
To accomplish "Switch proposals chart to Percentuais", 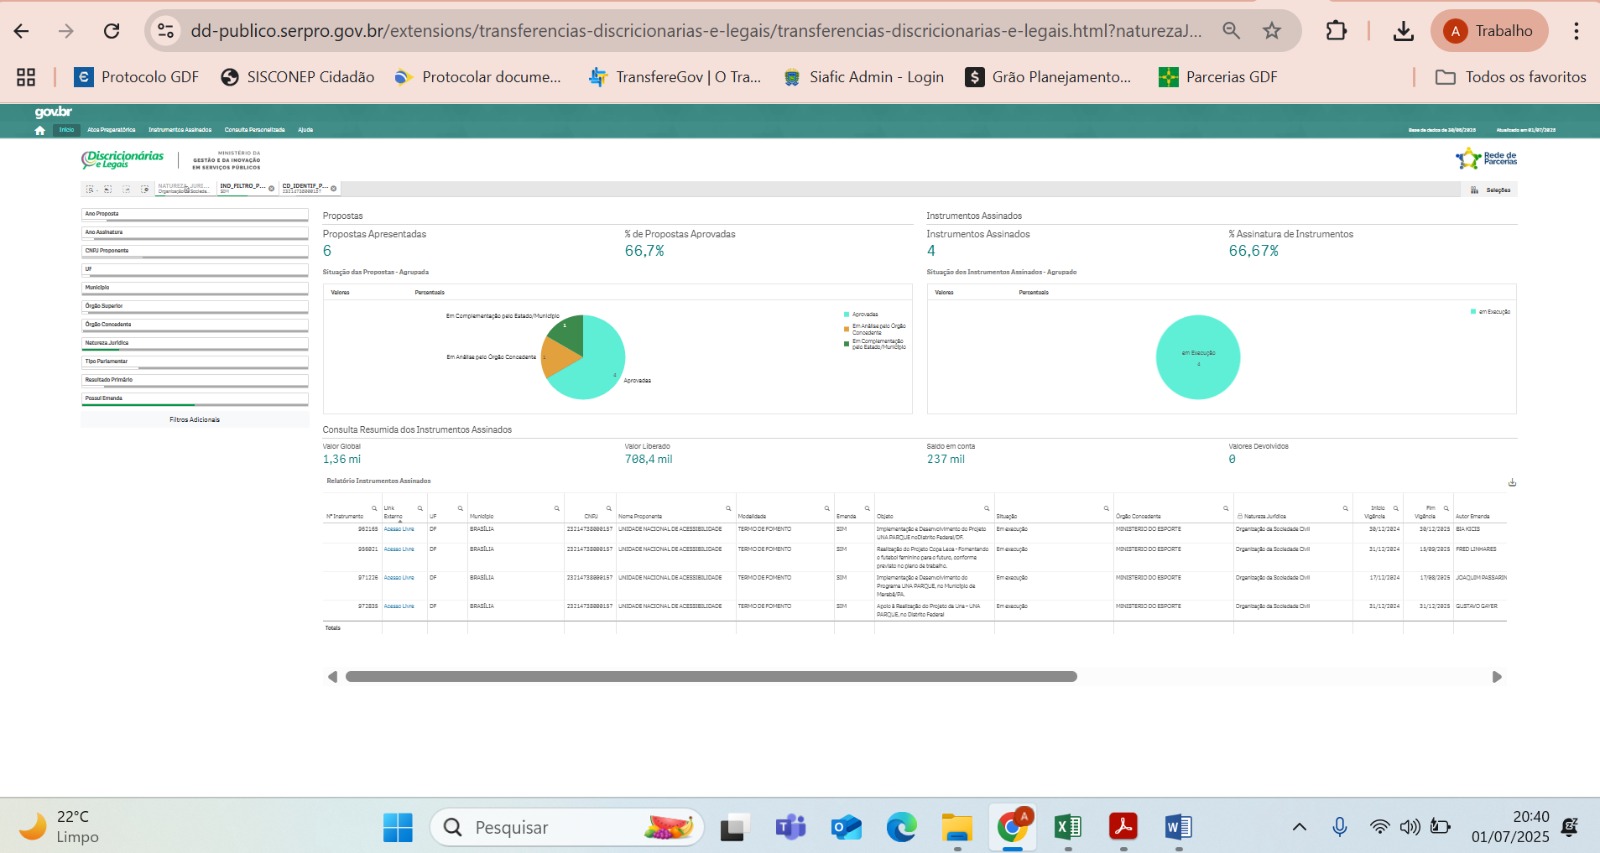I will click(430, 293).
